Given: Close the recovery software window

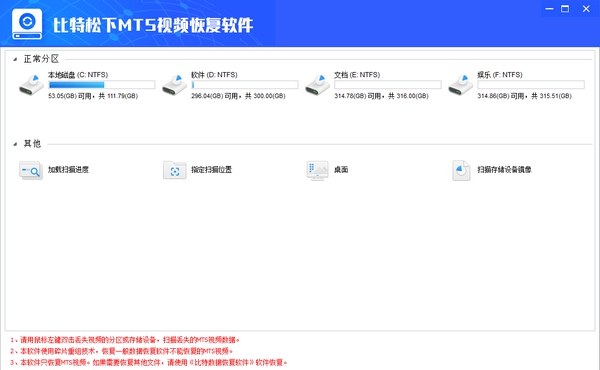Looking at the screenshot, I should coord(586,9).
